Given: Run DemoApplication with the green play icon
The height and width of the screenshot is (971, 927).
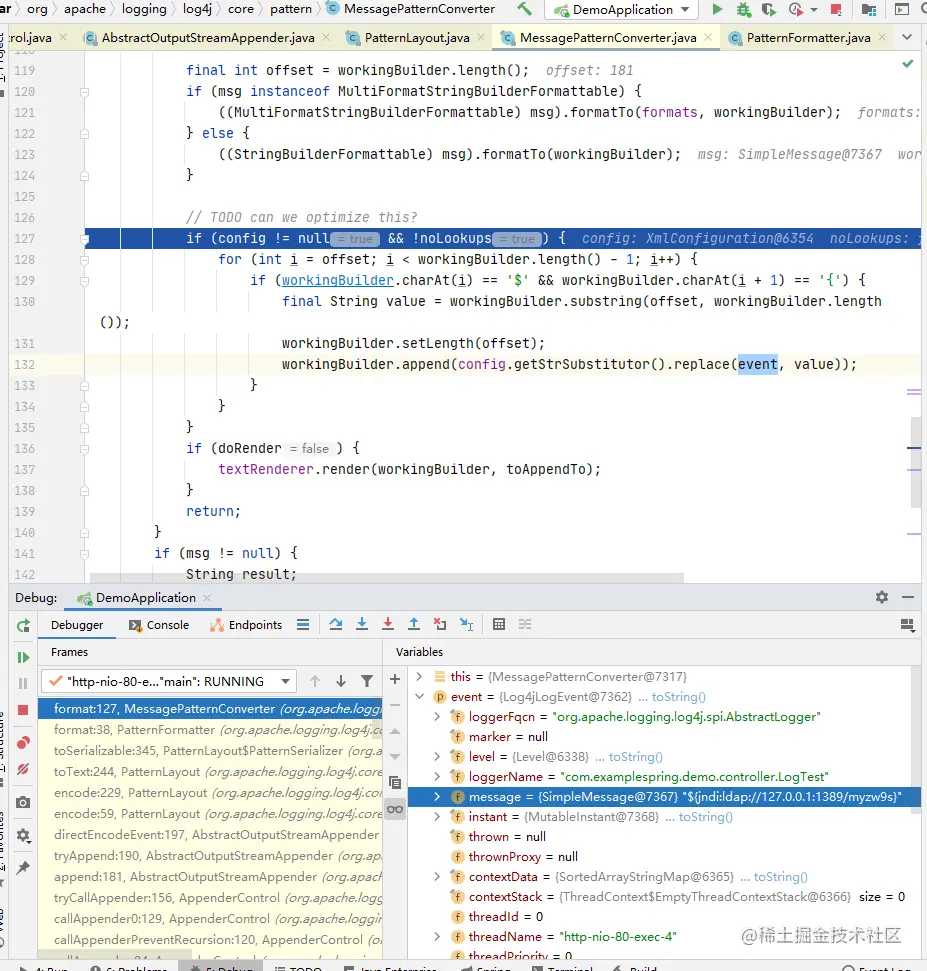Looking at the screenshot, I should coord(717,9).
